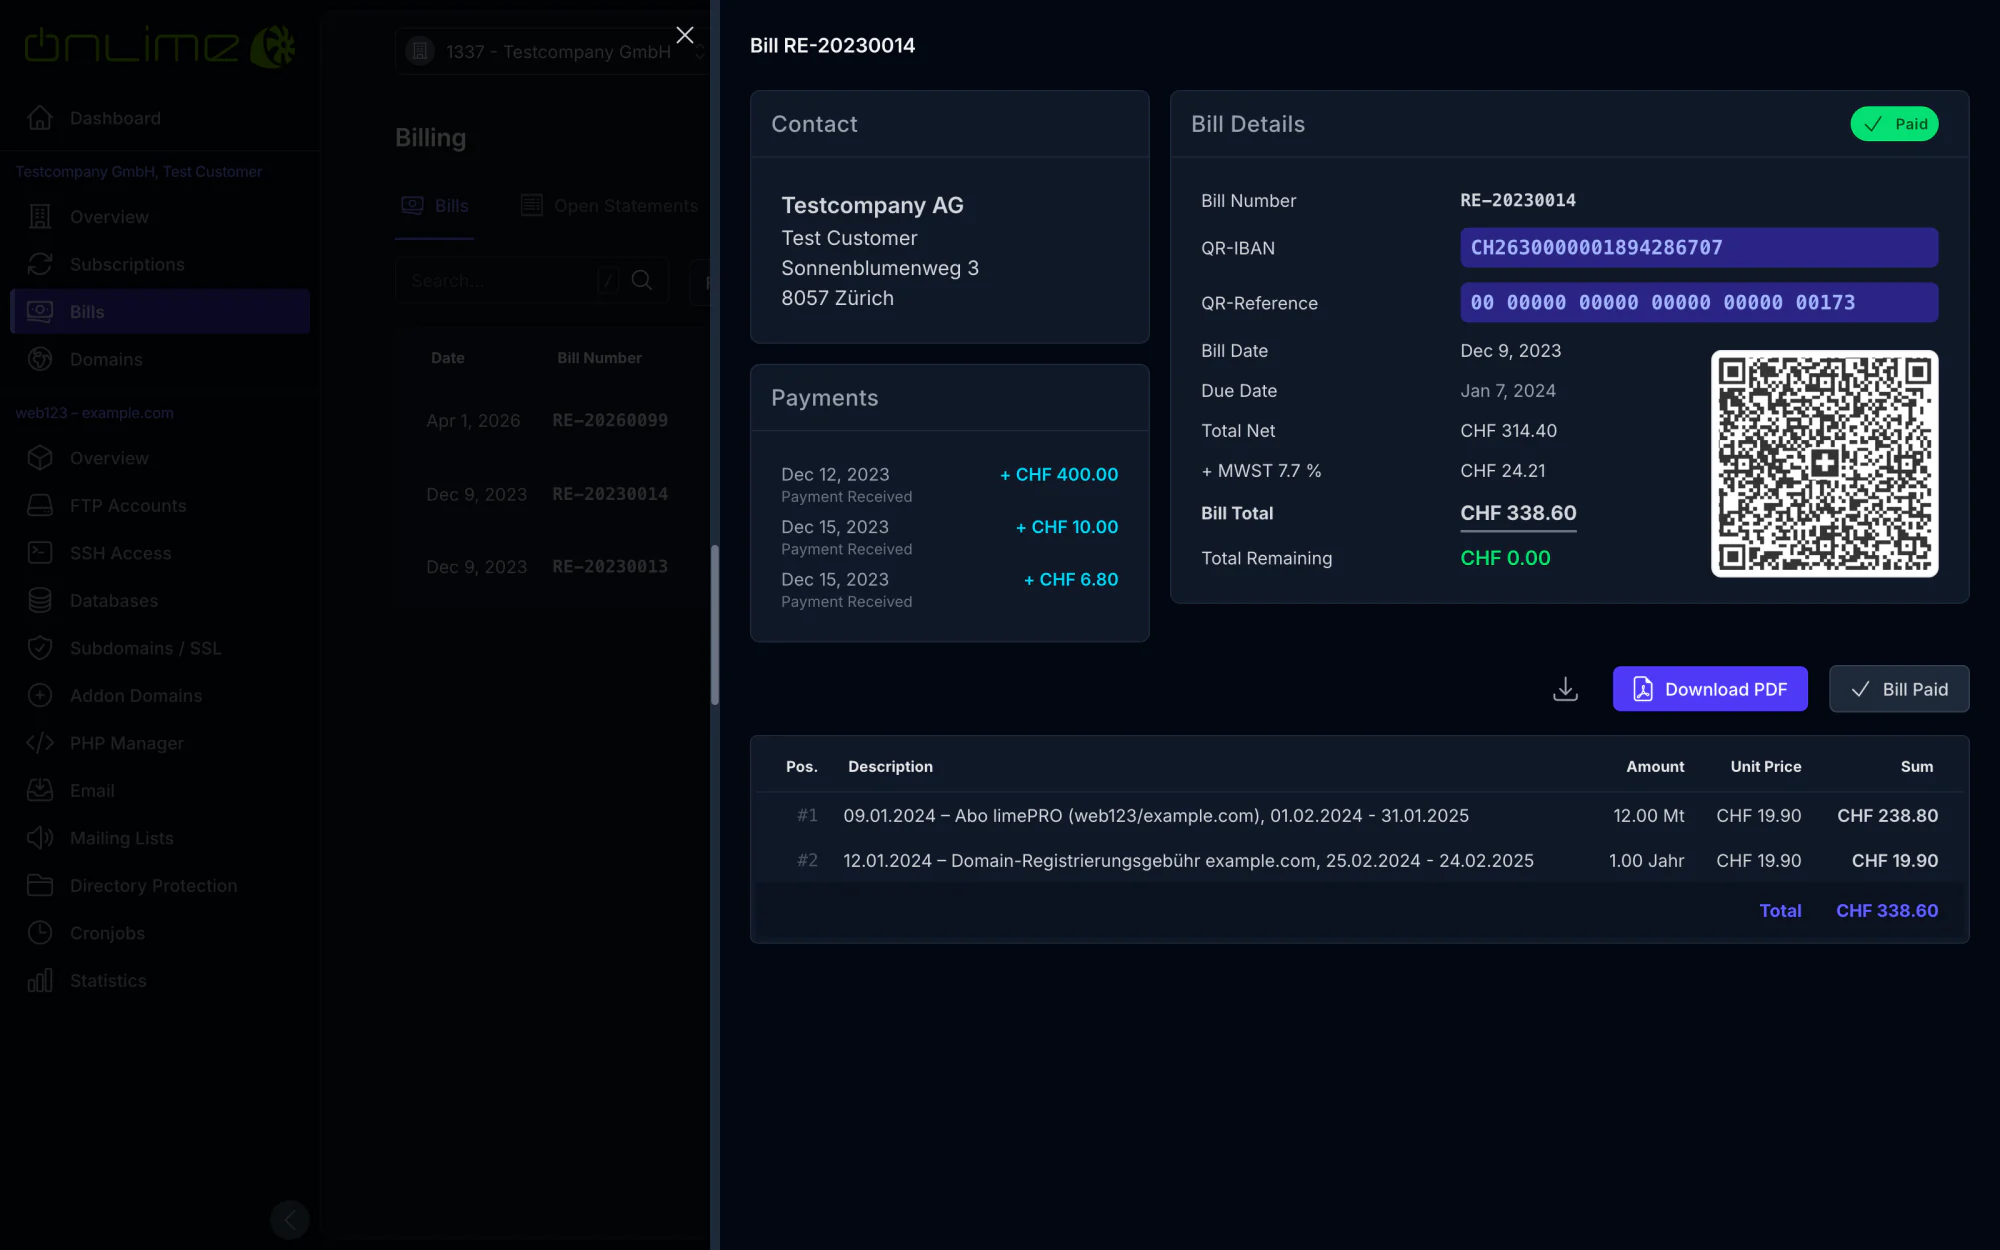Click the green Paid status badge
Image resolution: width=2000 pixels, height=1250 pixels.
coord(1894,124)
